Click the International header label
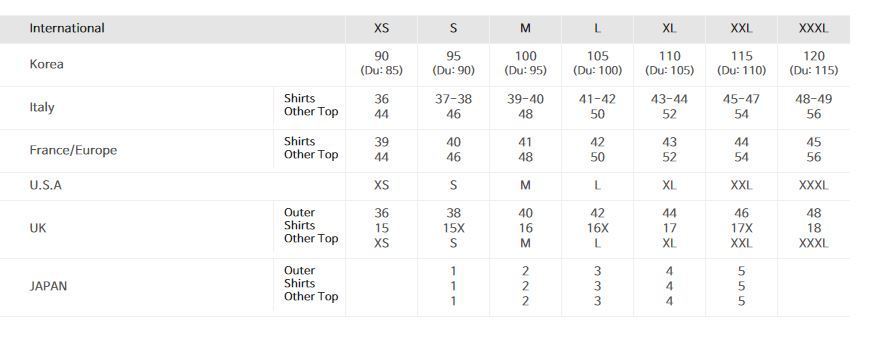Screen dimensions: 880x364 point(67,28)
